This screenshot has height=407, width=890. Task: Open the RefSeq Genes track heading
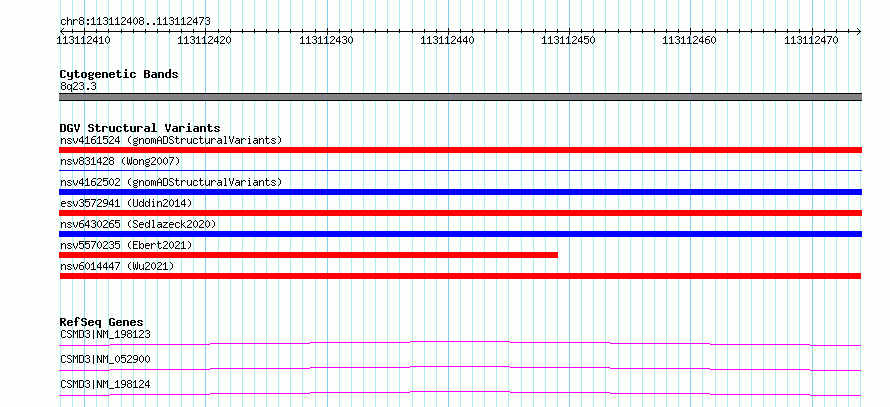(101, 322)
